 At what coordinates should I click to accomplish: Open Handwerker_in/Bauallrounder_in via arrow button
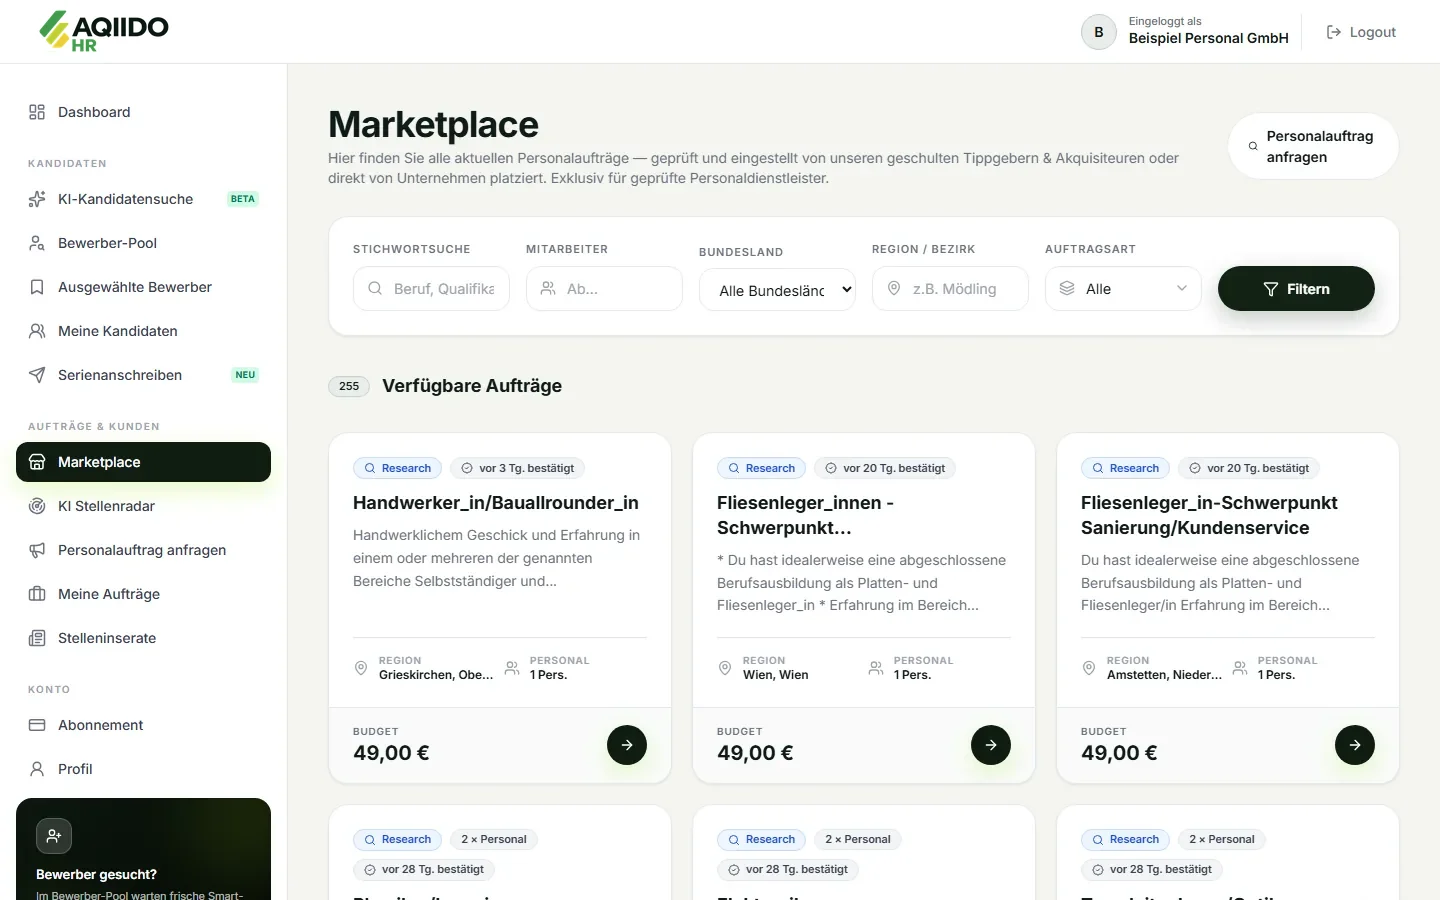[627, 745]
